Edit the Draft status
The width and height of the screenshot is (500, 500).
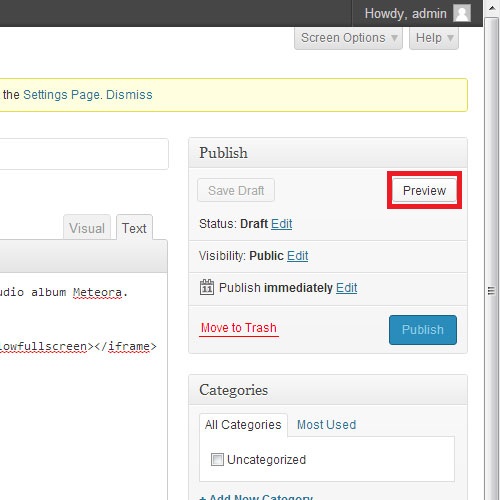tap(281, 224)
